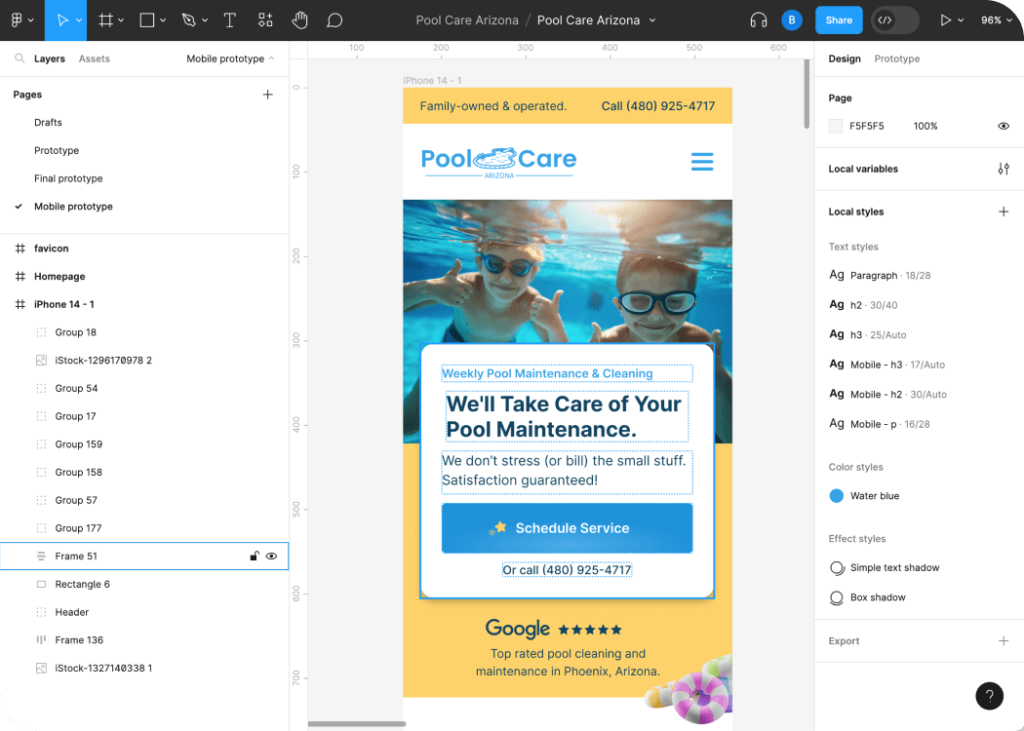
Task: Click the 100% page opacity field
Action: tap(925, 126)
